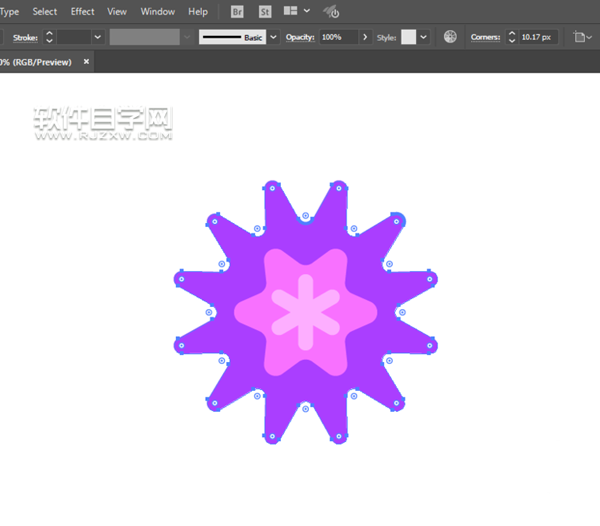The image size is (600, 526).
Task: Open the Effect menu
Action: pos(82,12)
